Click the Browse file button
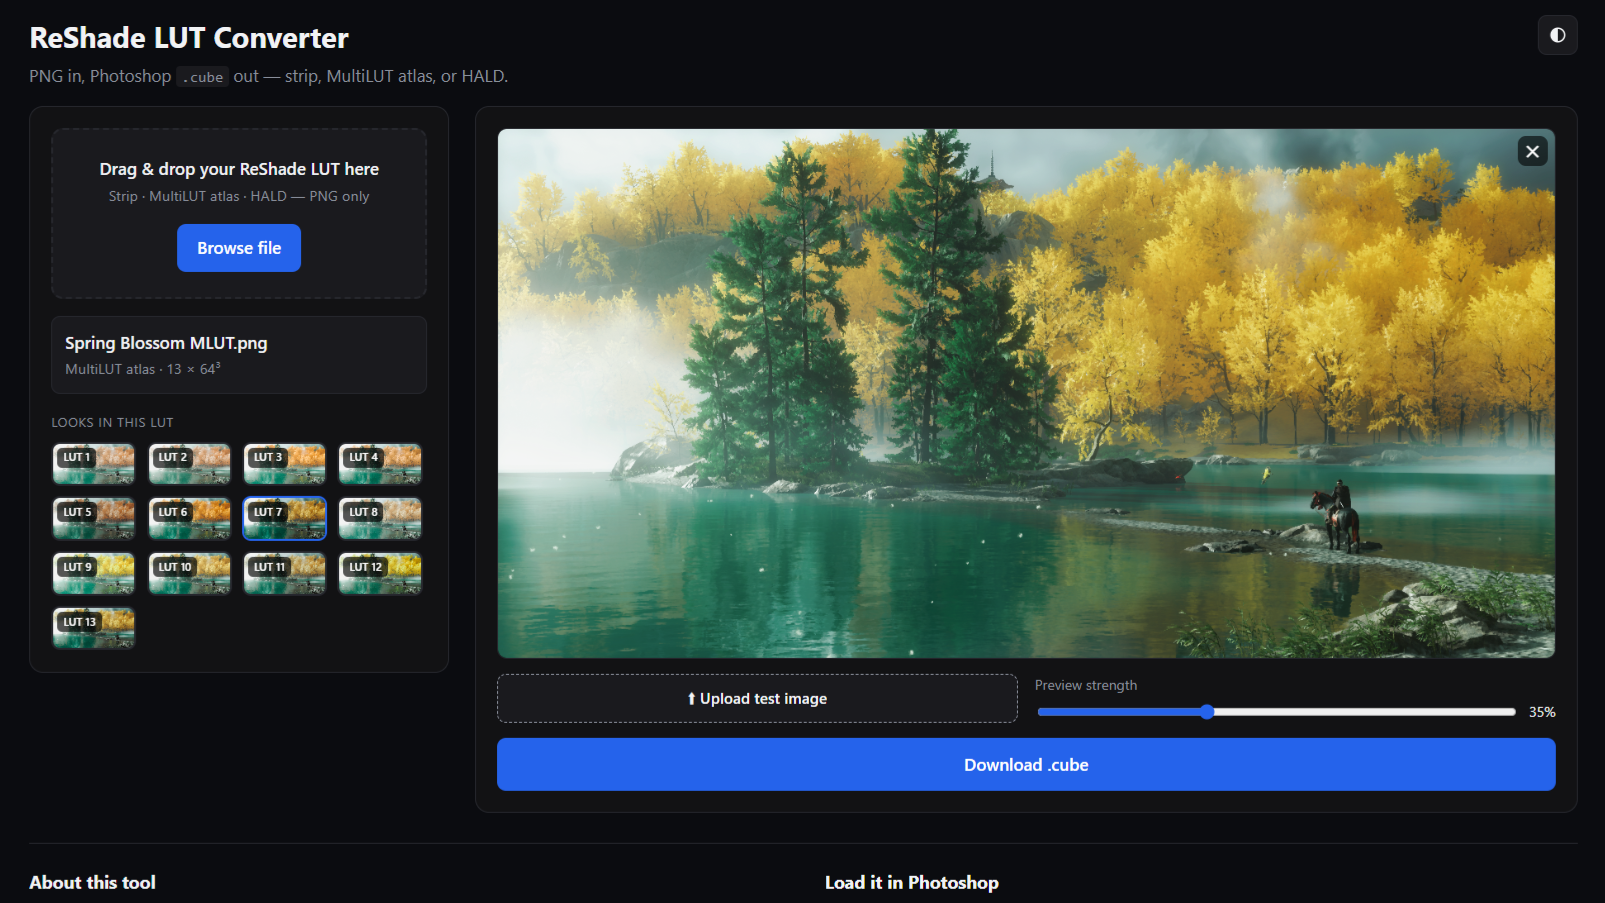1605x903 pixels. (x=239, y=248)
